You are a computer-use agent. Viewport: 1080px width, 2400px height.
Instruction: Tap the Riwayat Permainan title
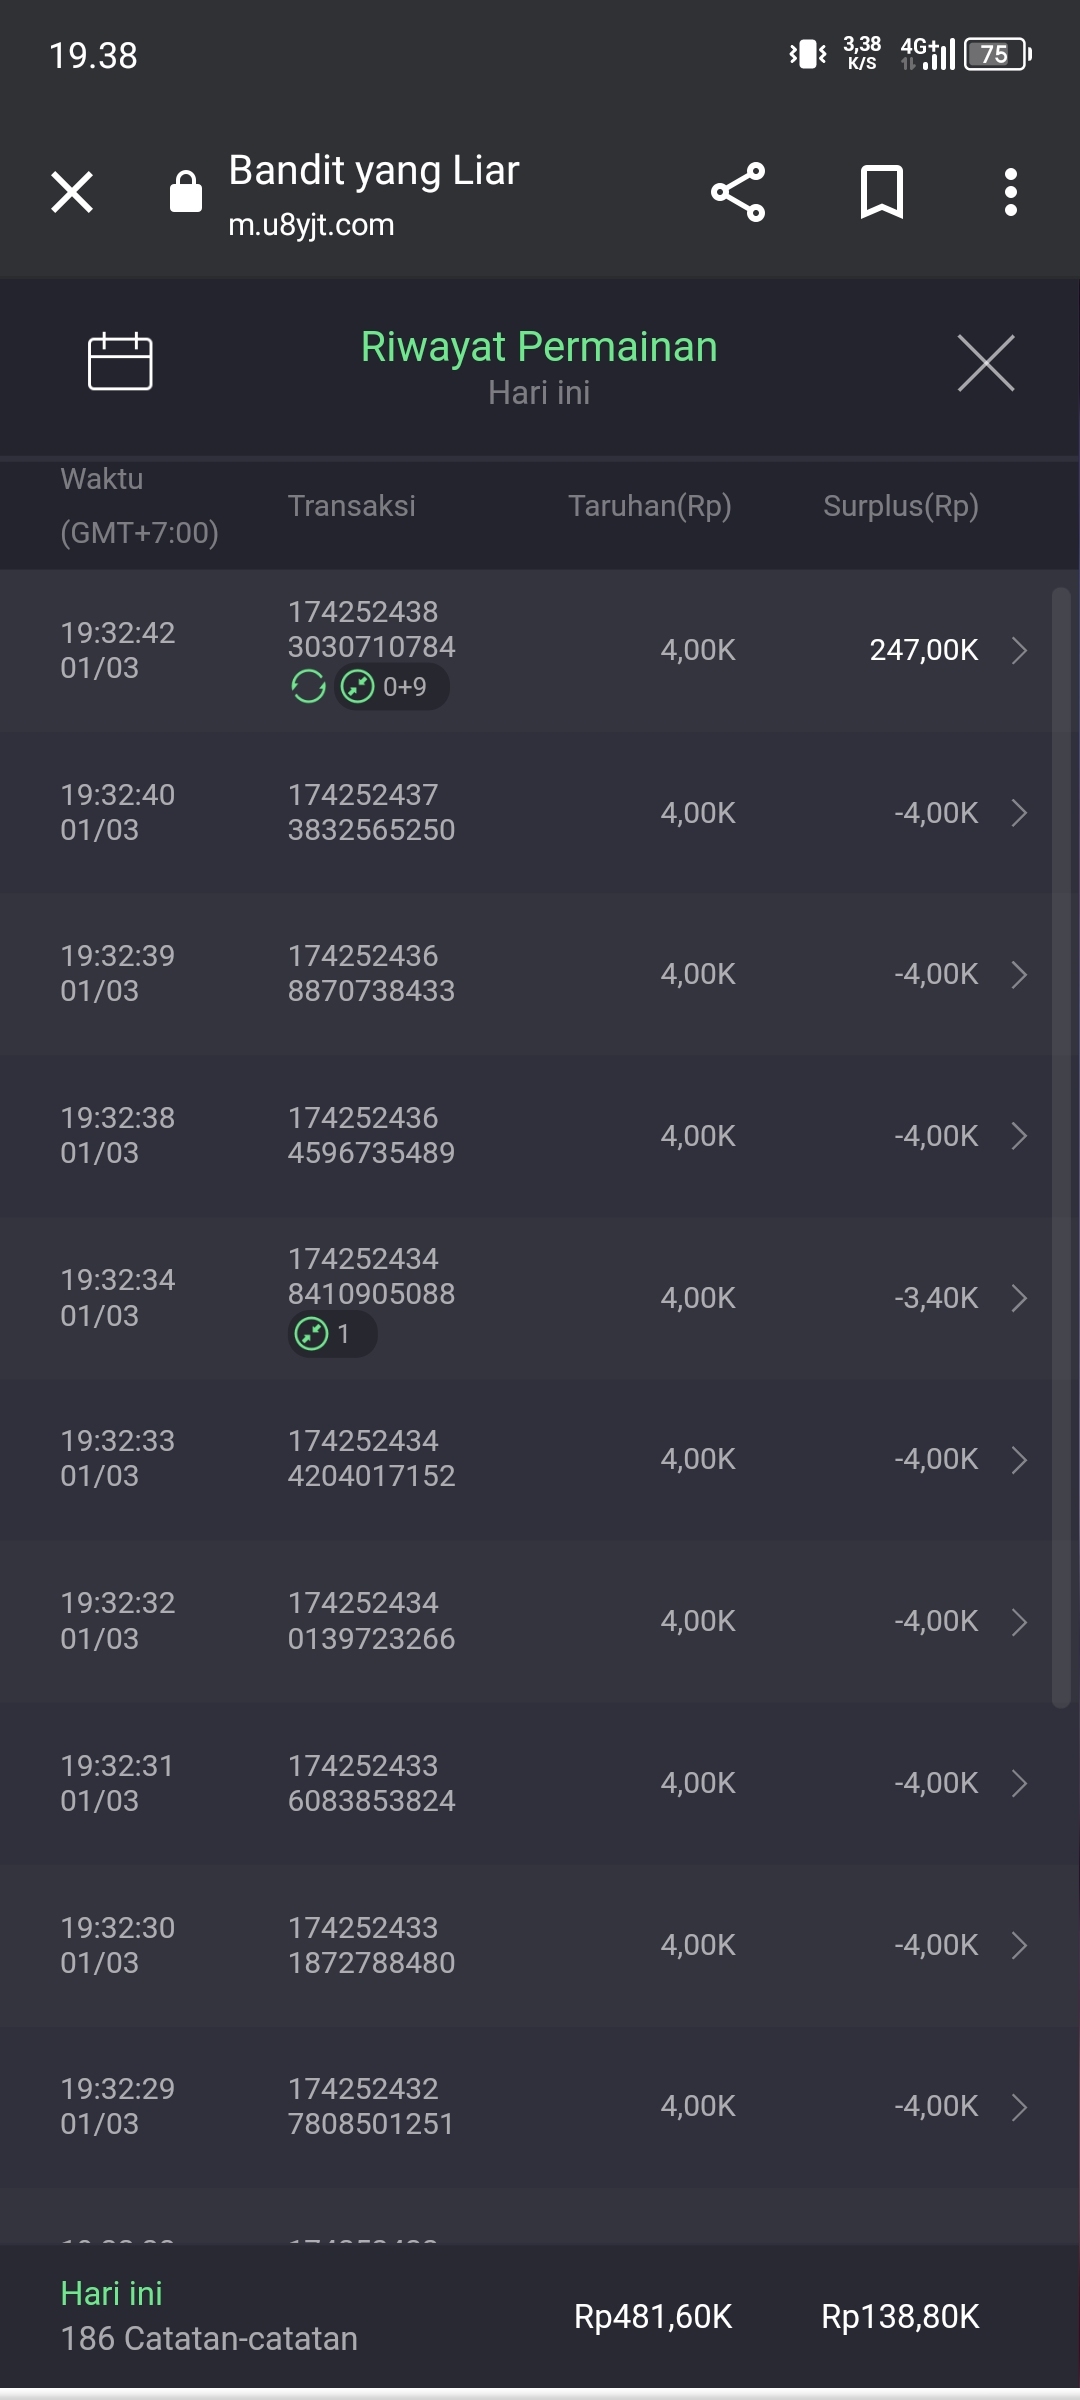pos(539,347)
